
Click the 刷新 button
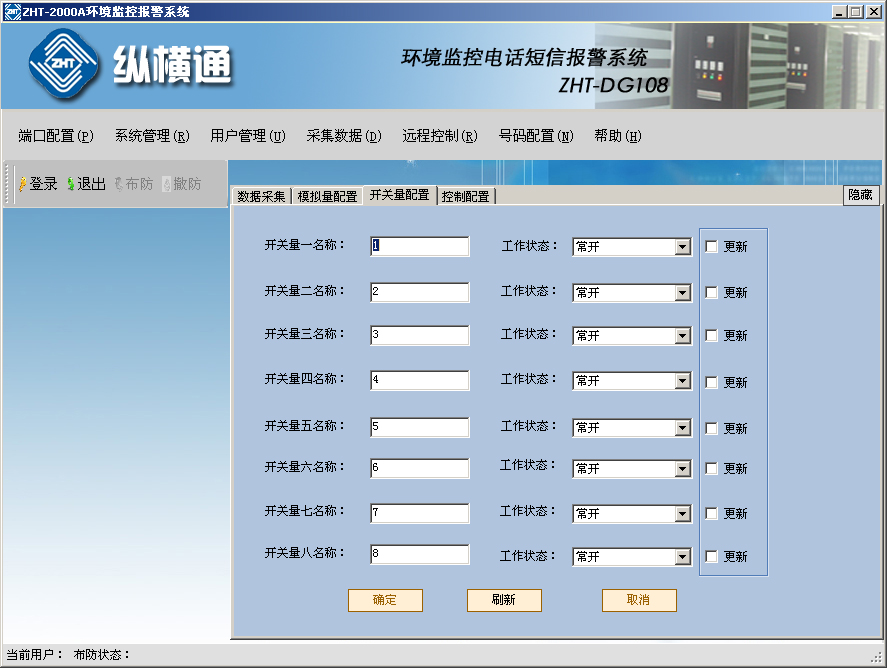504,600
